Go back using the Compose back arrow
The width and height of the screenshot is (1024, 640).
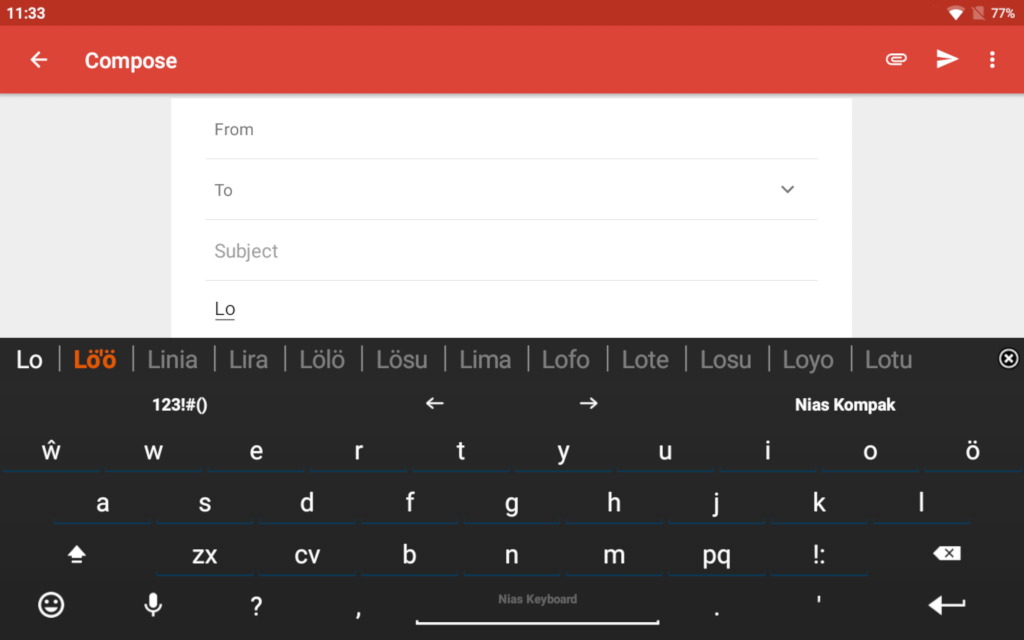pos(39,60)
